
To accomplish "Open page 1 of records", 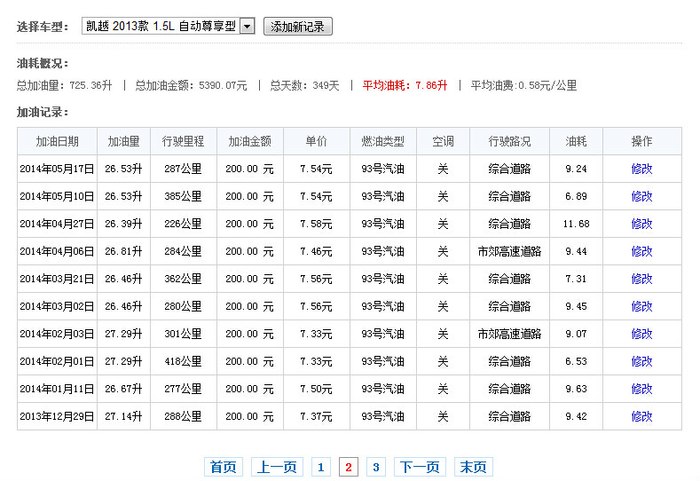I will (320, 467).
